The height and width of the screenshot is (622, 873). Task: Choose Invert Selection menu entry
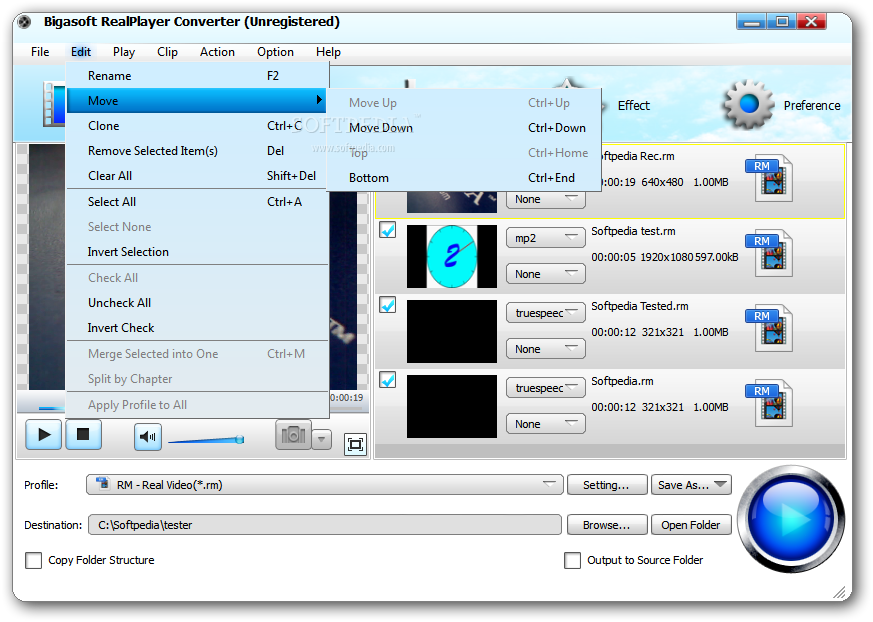click(198, 252)
